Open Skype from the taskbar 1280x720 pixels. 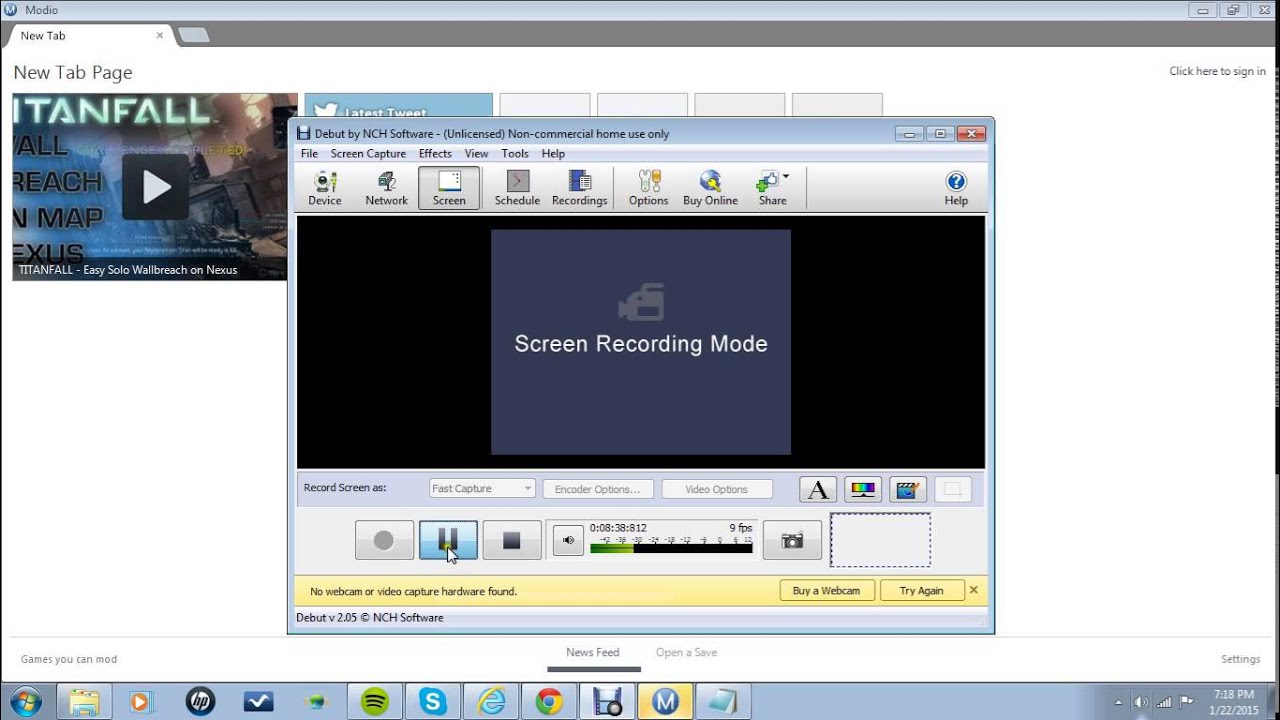[x=433, y=701]
